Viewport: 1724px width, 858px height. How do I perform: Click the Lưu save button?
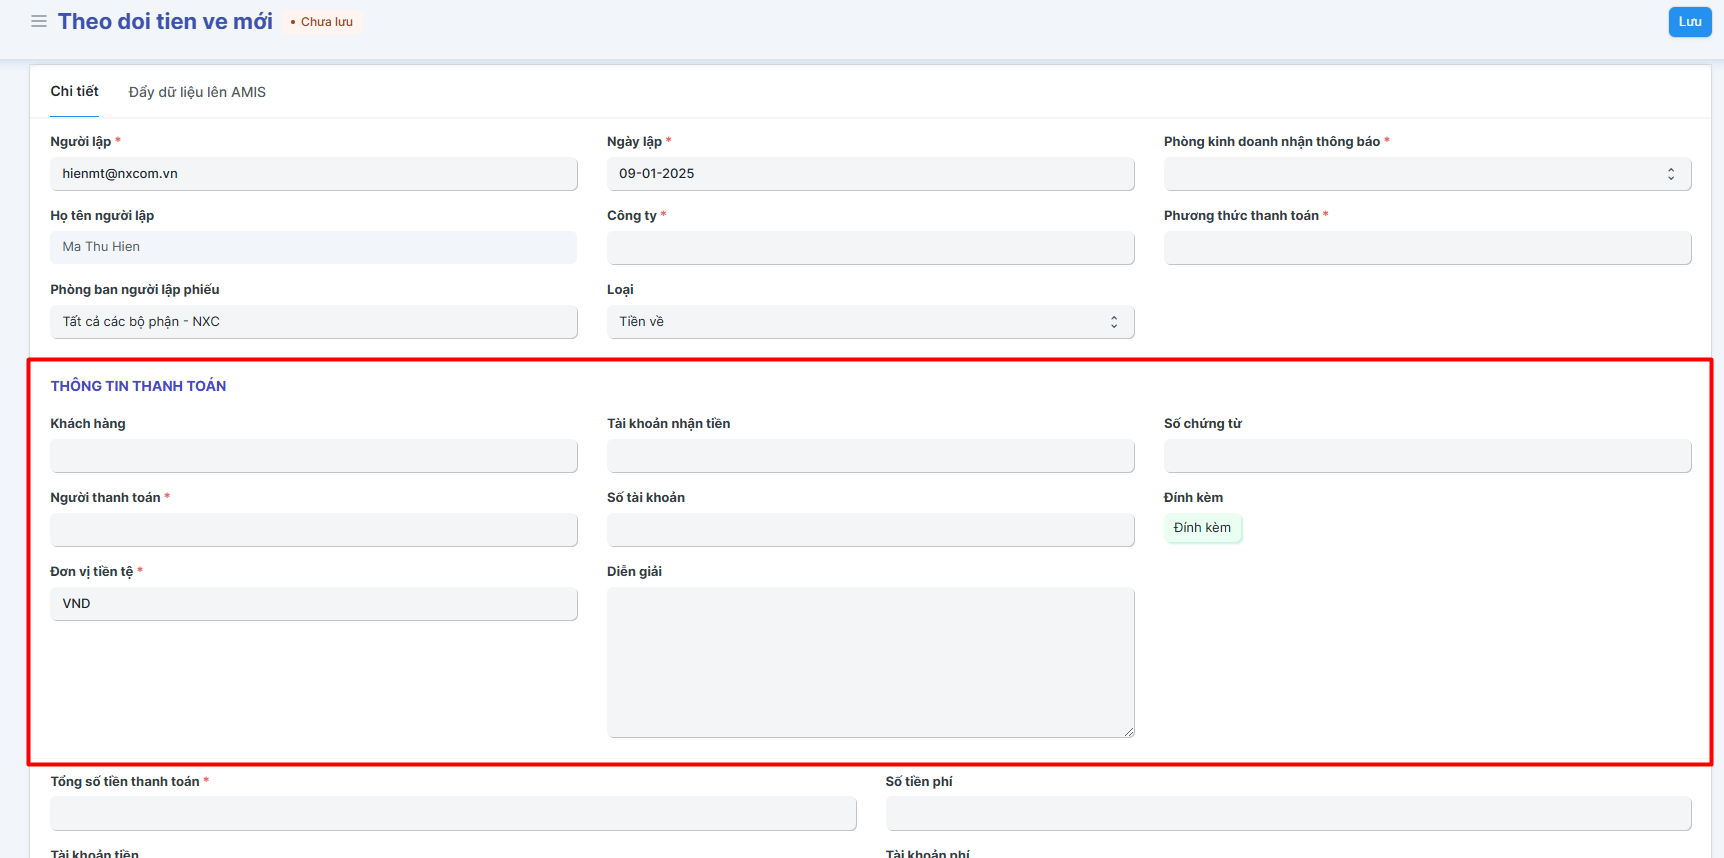(1689, 22)
